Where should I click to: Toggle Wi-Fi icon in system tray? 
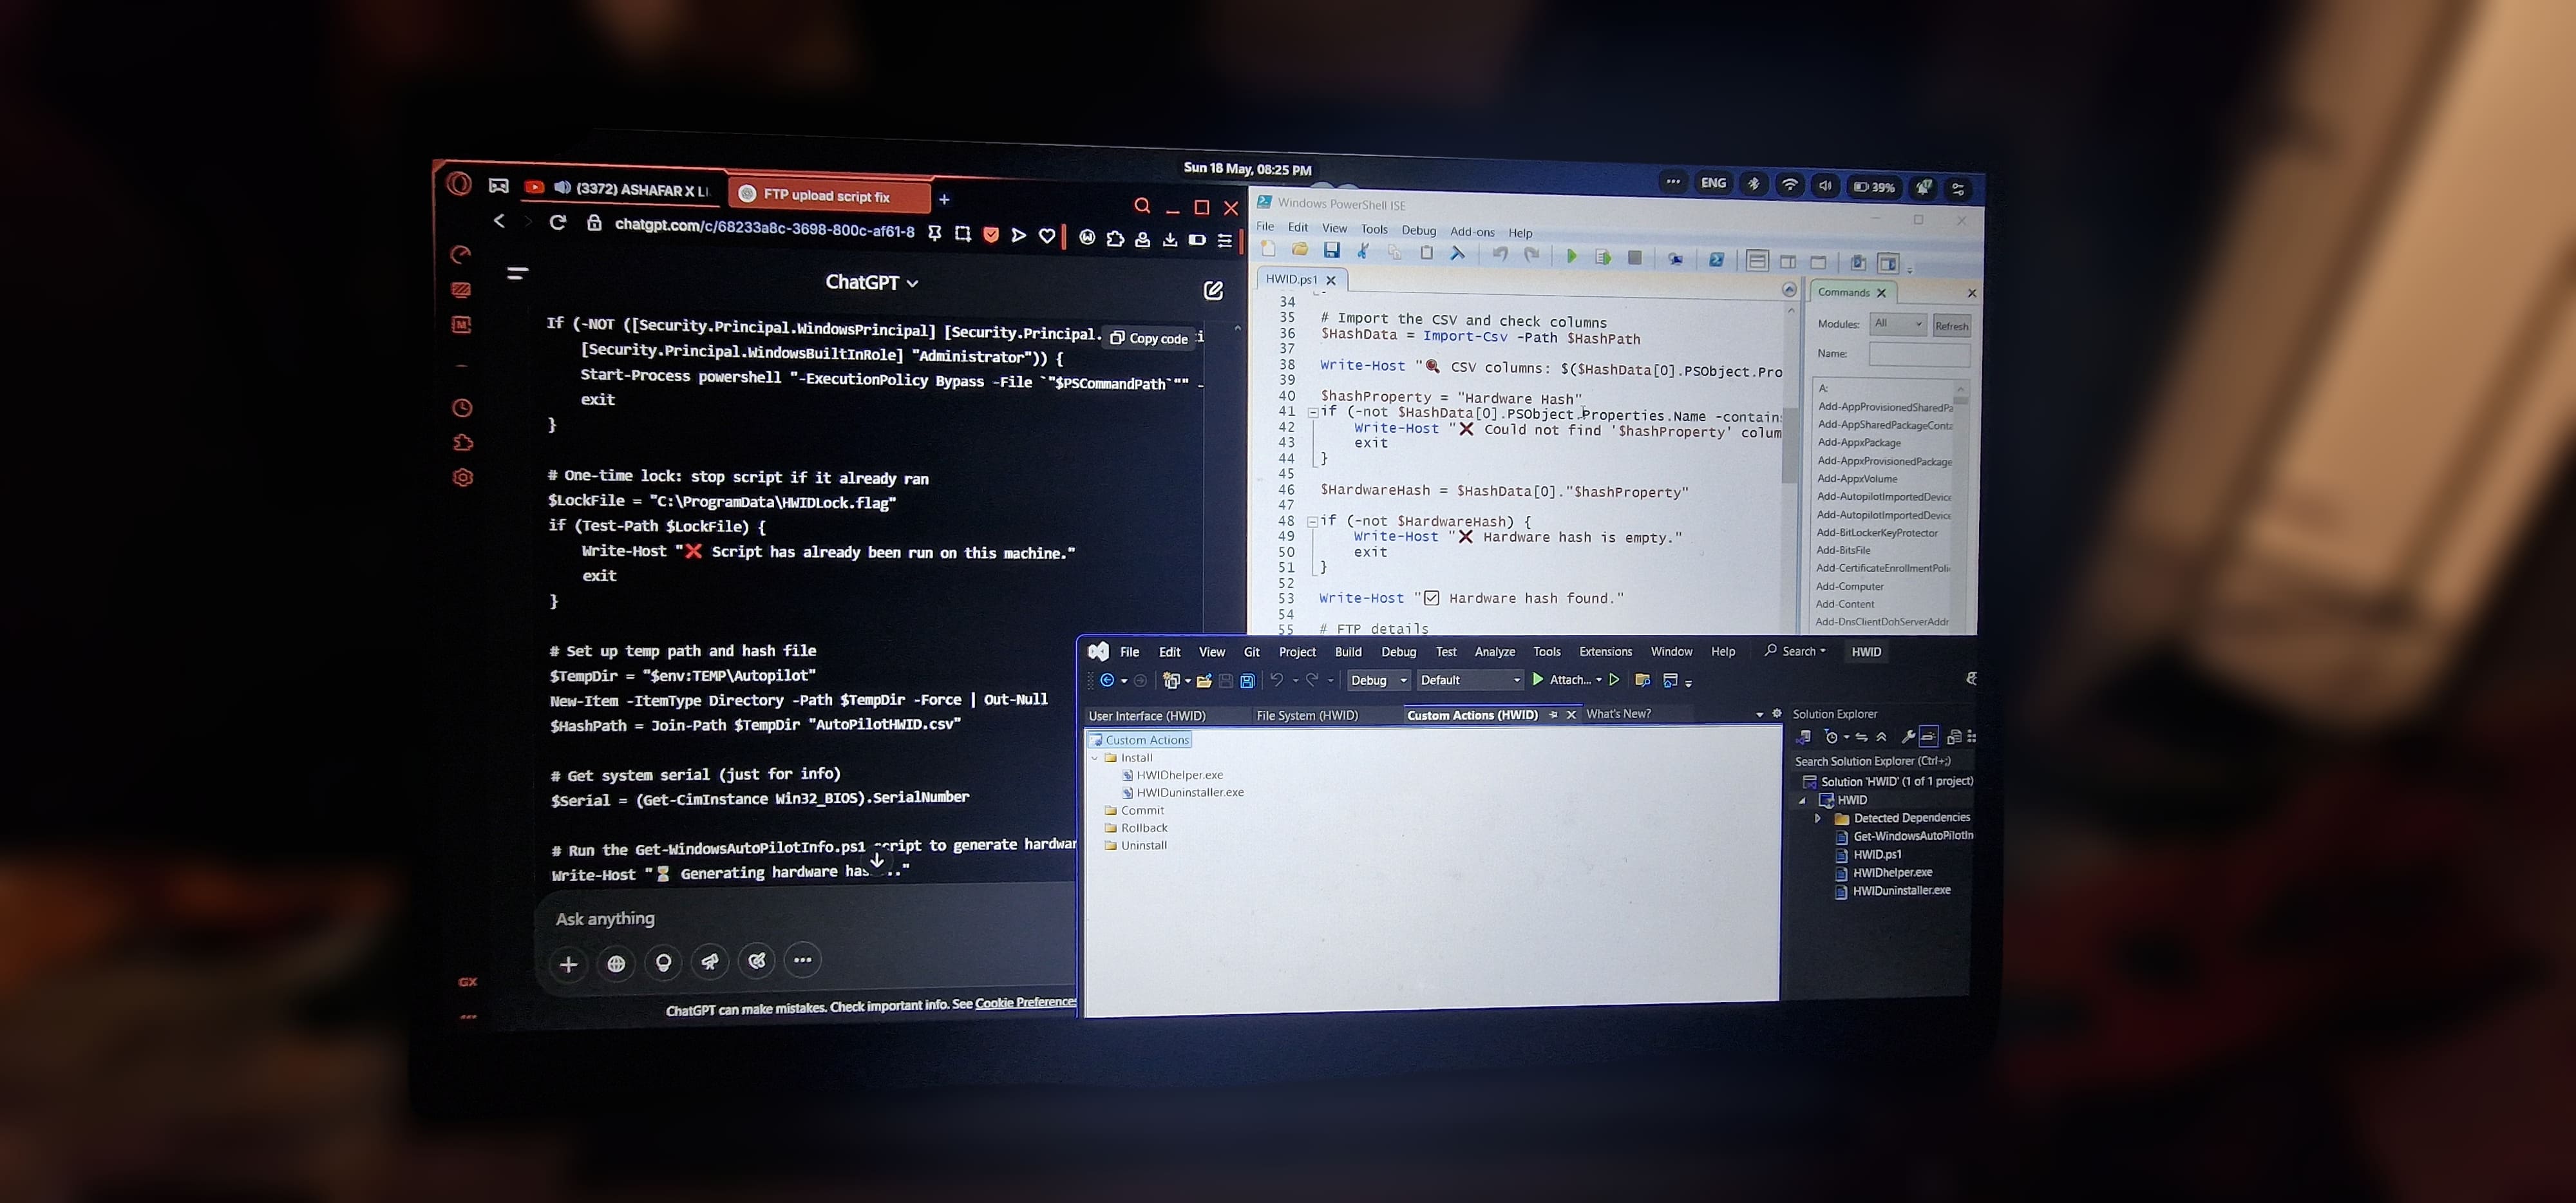pos(1790,185)
